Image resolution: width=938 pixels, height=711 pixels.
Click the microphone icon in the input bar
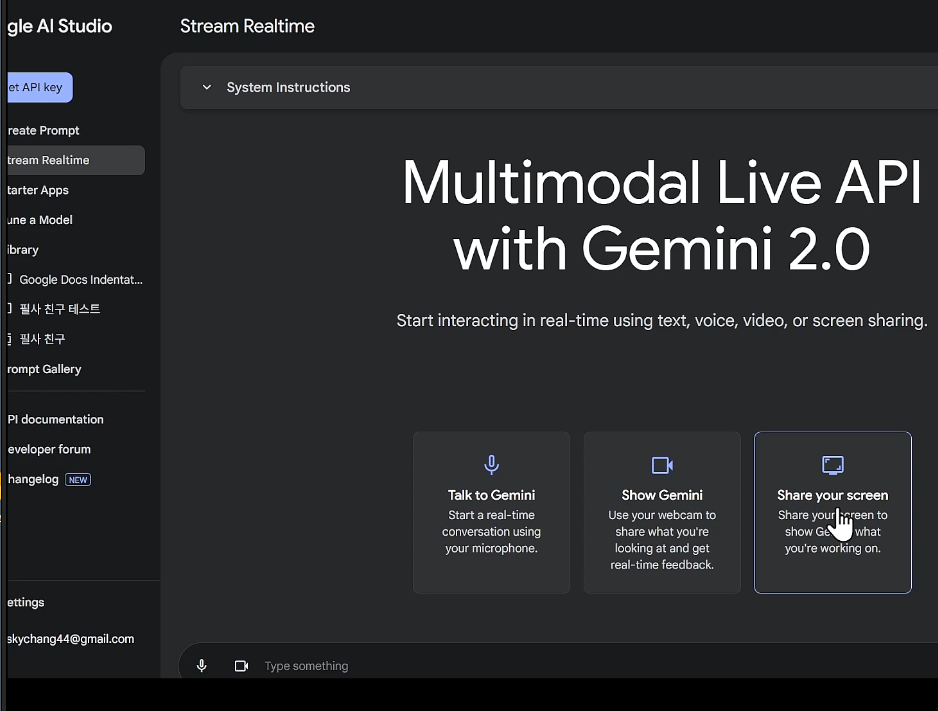[x=202, y=666]
